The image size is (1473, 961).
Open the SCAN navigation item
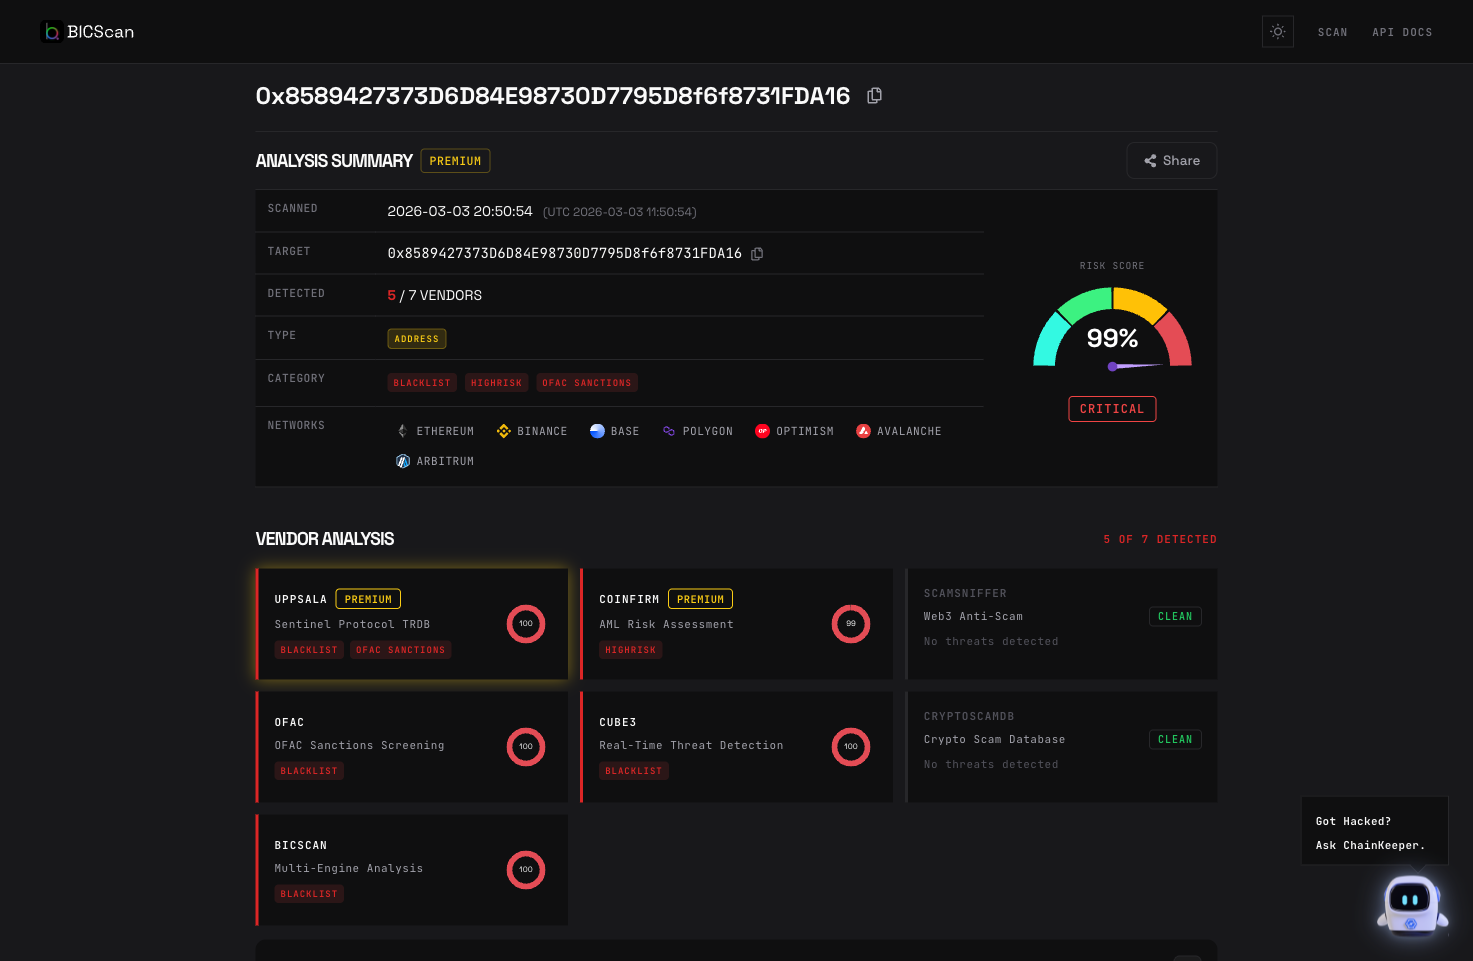(x=1333, y=32)
